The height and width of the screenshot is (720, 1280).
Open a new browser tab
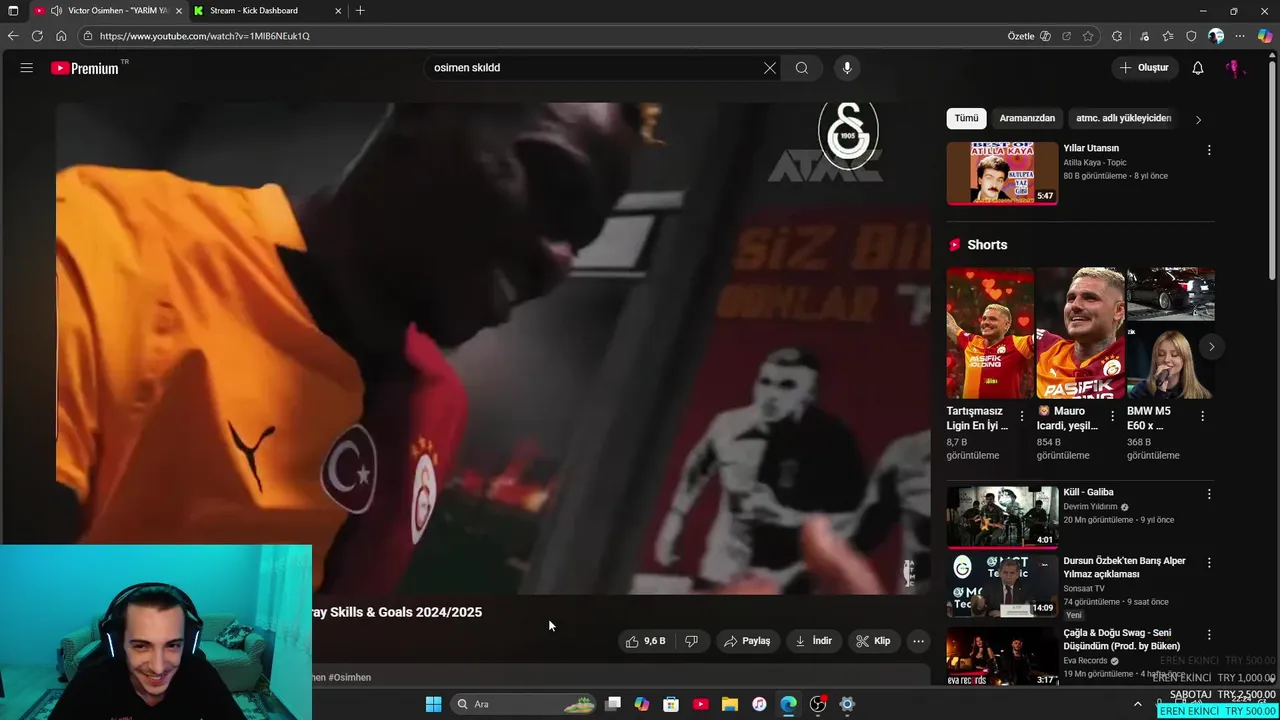click(360, 11)
